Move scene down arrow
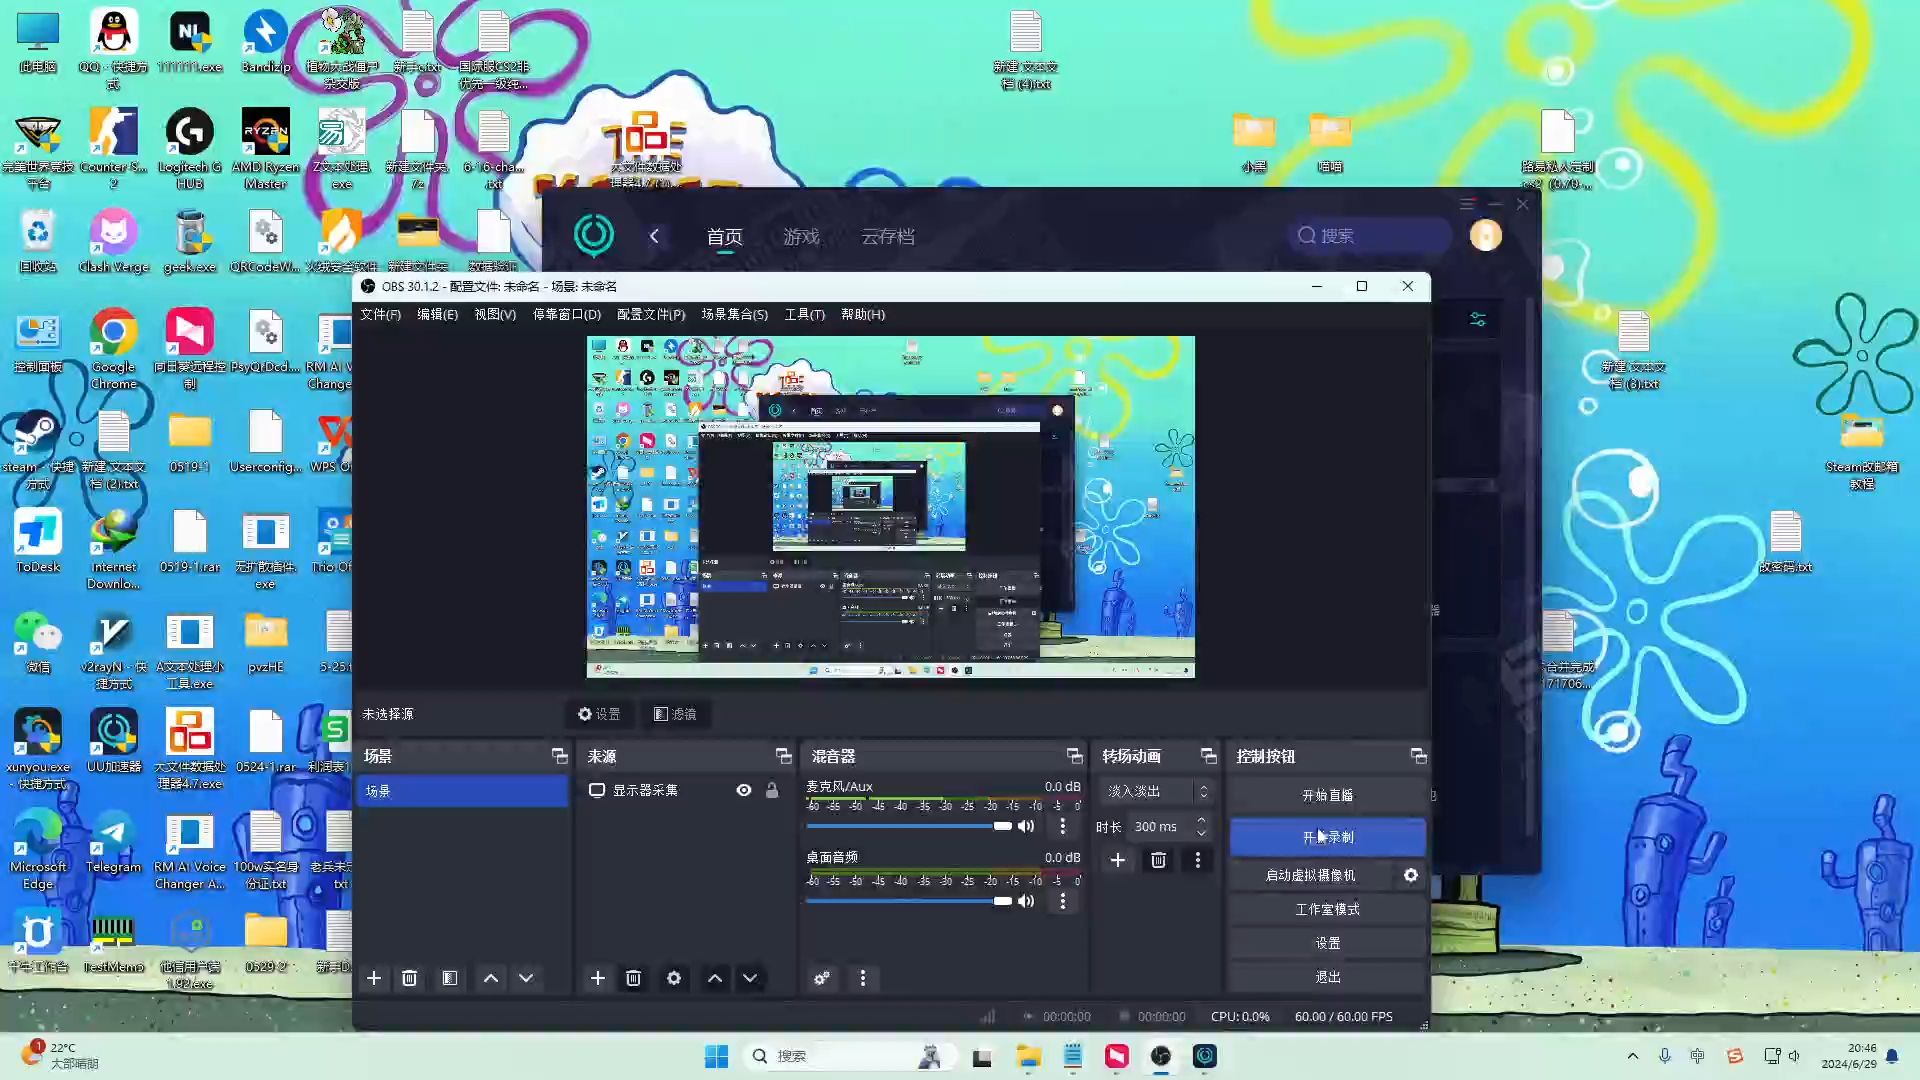The height and width of the screenshot is (1080, 1920). pos(526,978)
